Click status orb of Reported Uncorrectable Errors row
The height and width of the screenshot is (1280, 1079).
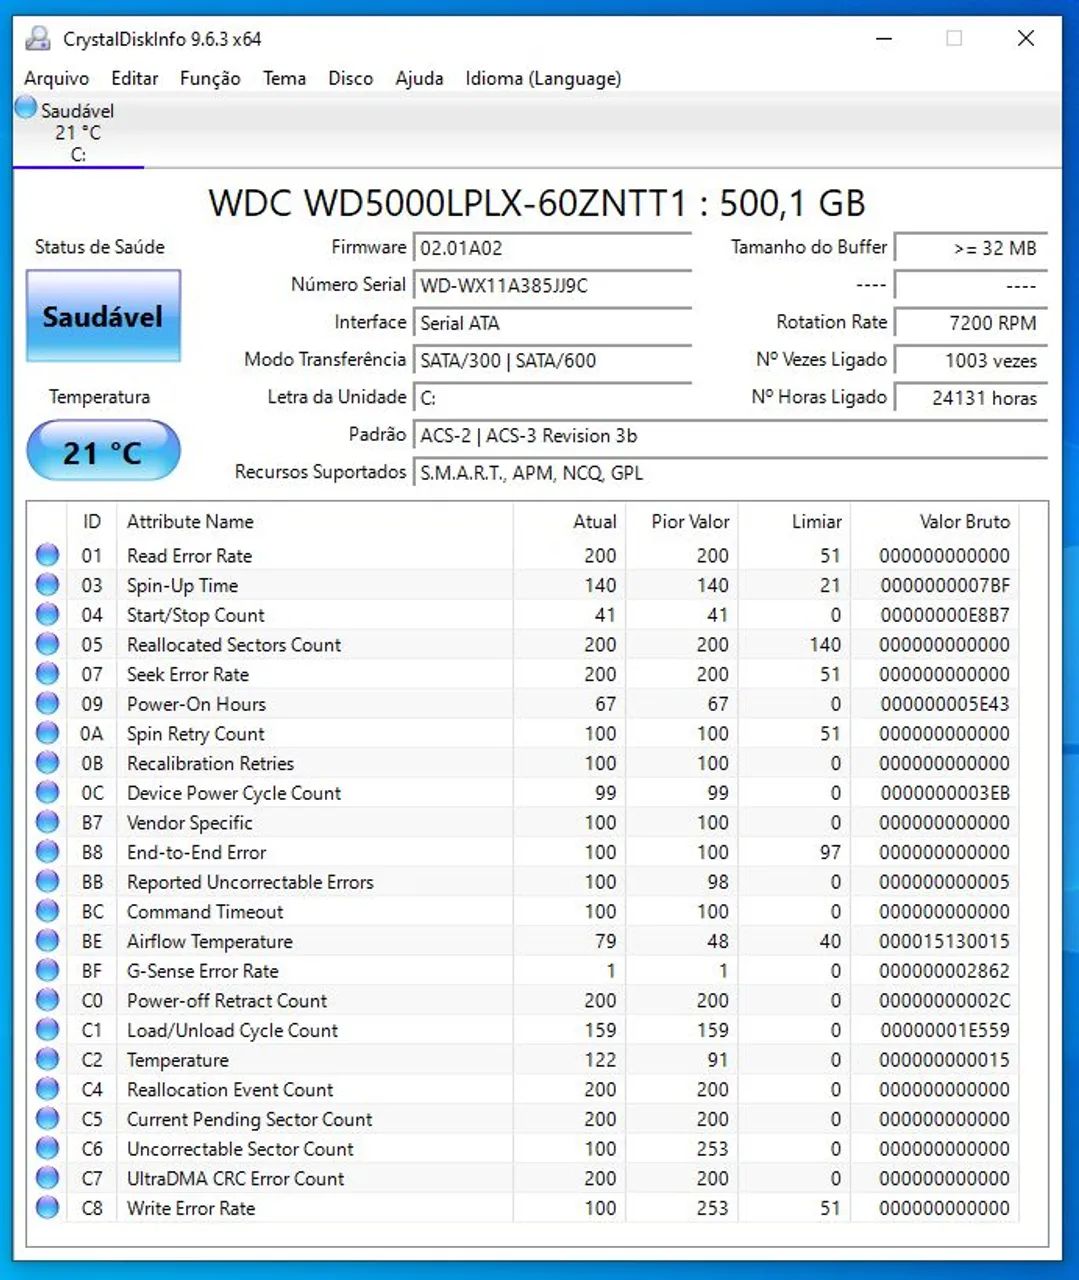(47, 882)
